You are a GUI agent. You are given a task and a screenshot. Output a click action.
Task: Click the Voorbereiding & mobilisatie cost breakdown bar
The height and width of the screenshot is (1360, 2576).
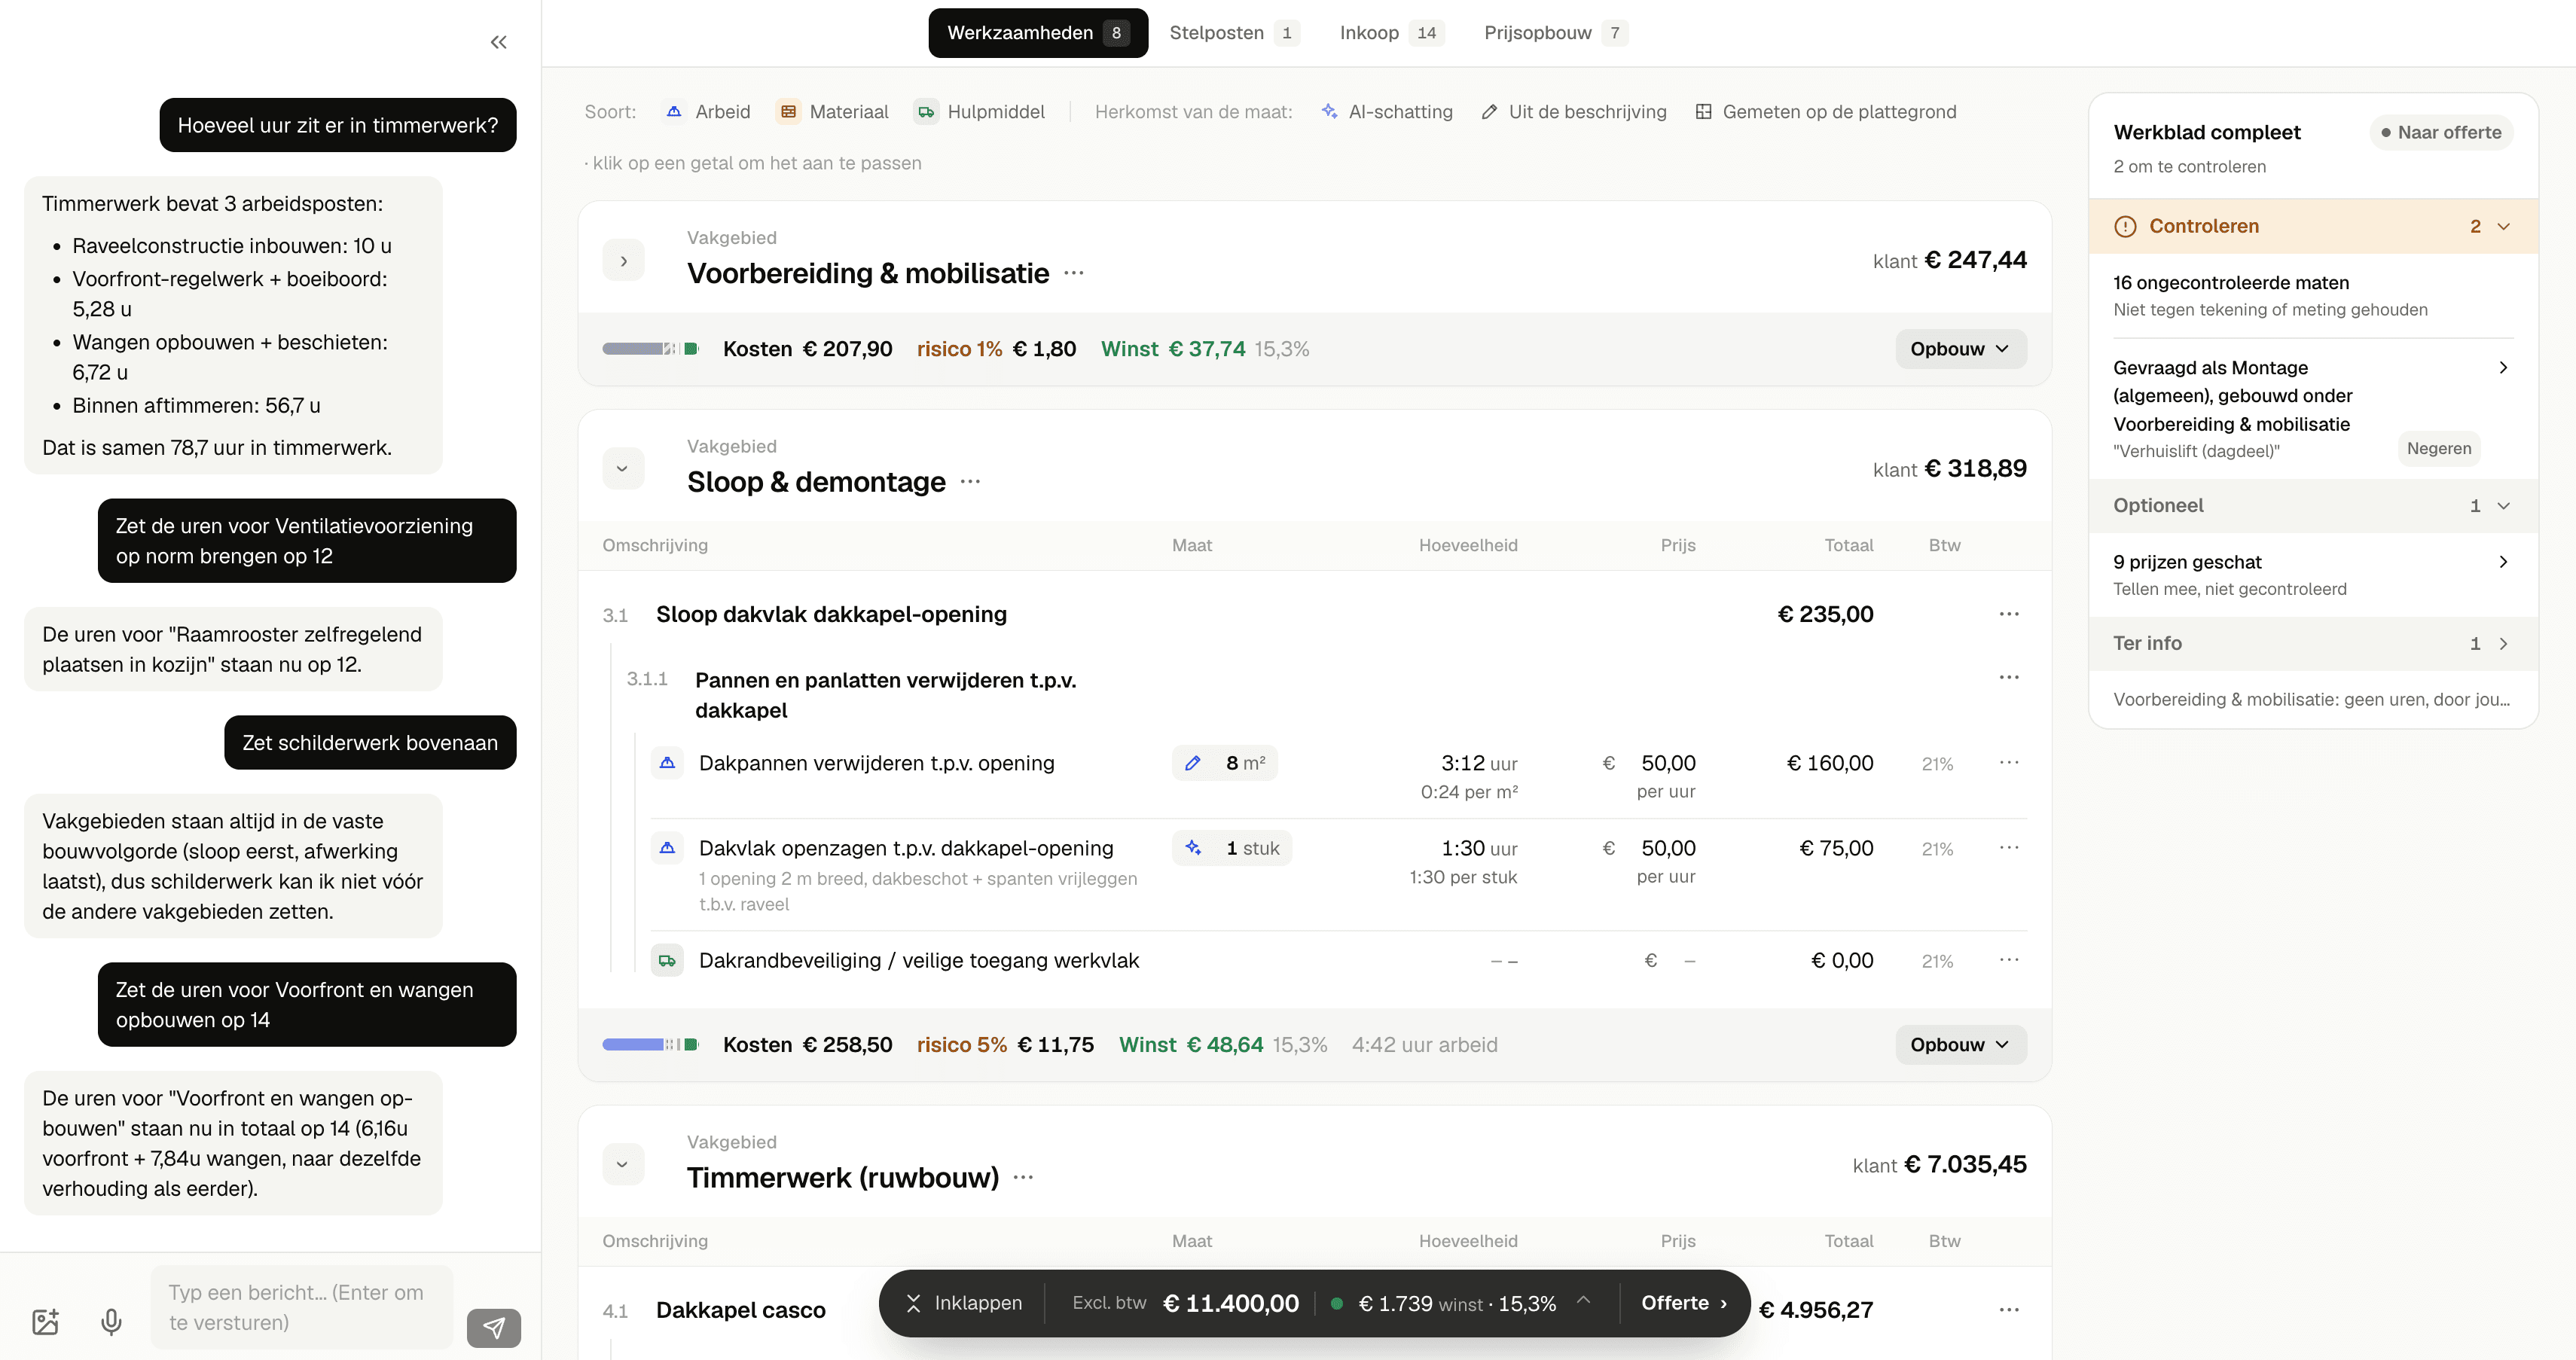click(649, 349)
